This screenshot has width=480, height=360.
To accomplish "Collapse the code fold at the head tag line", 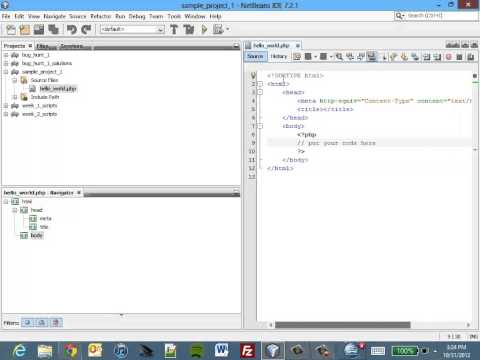I will pos(260,92).
